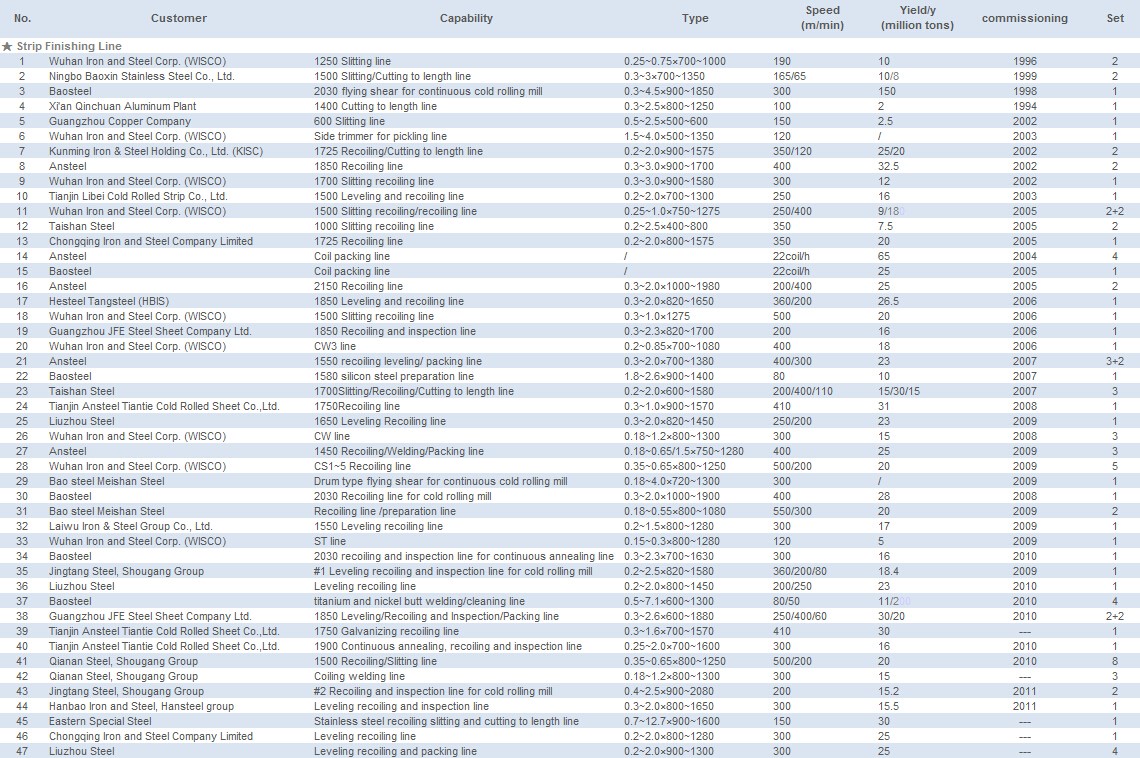Screen dimensions: 1140x758
Task: Click yield value 15/30/15
Action: (899, 391)
